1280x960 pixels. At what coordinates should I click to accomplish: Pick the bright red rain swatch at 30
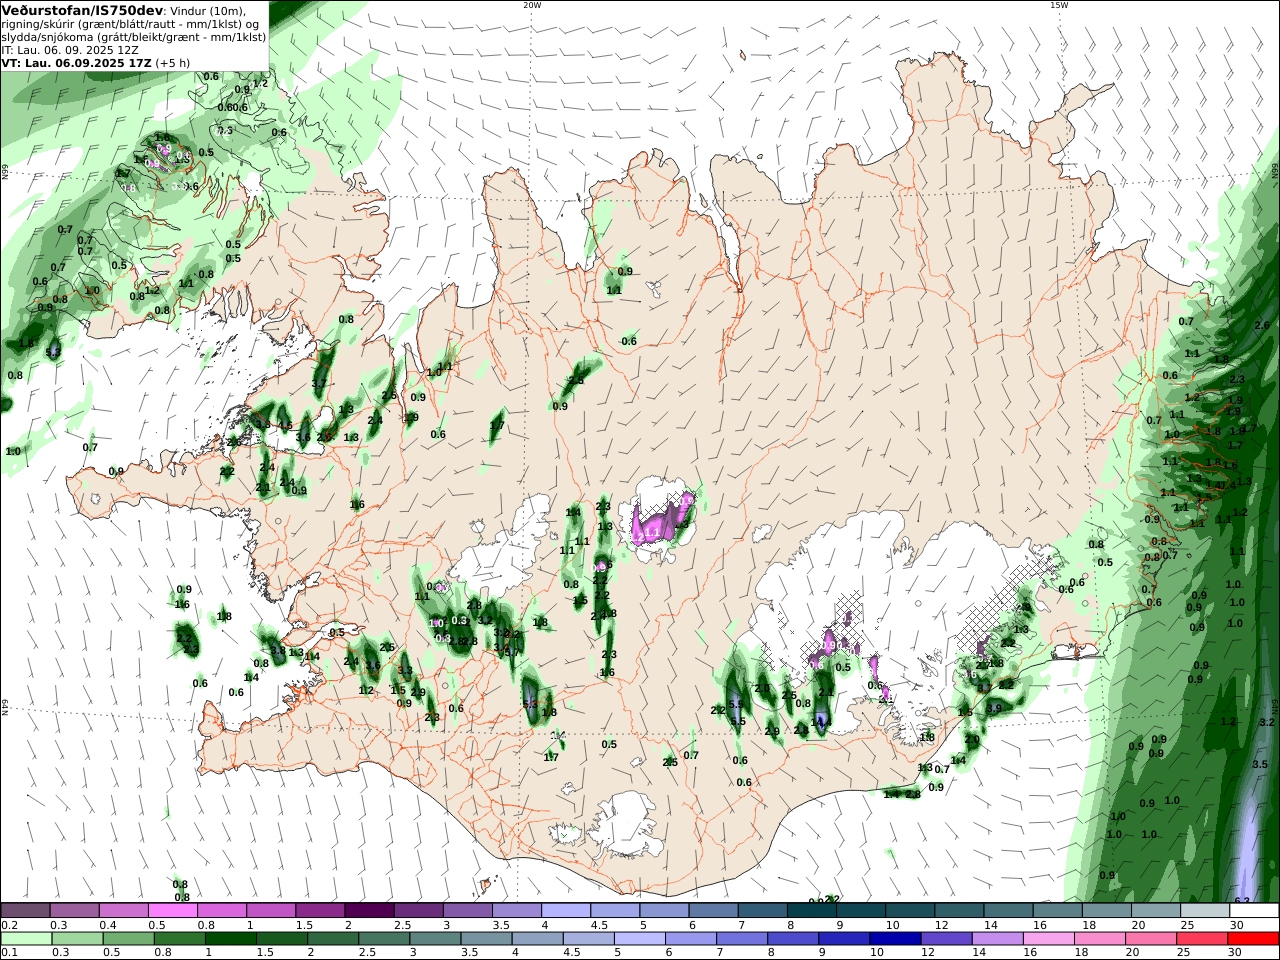1253,939
